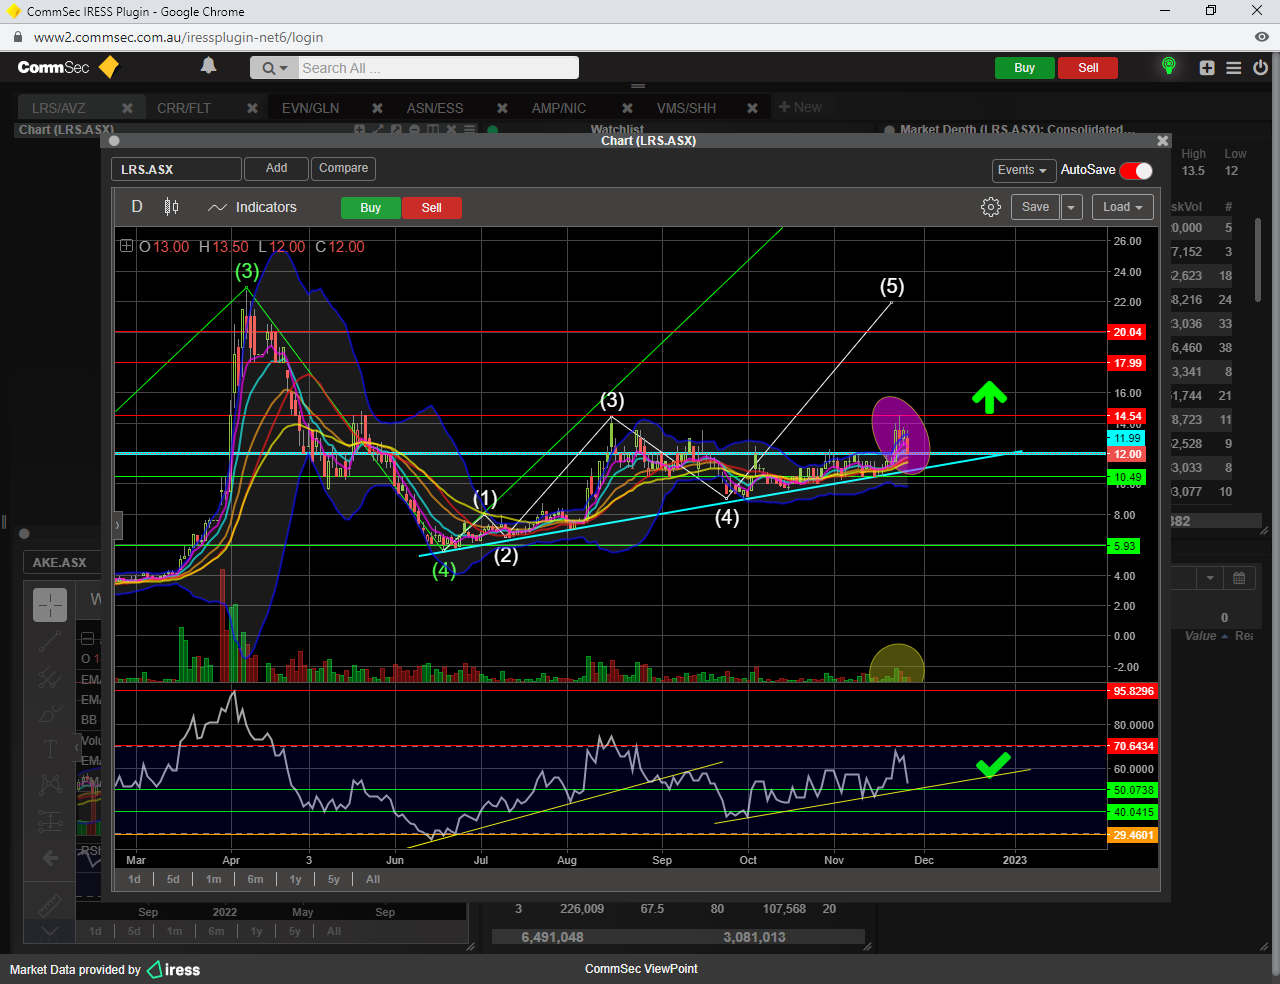Switch to the EVN/GLN workspace tab
1280x984 pixels.
point(310,108)
